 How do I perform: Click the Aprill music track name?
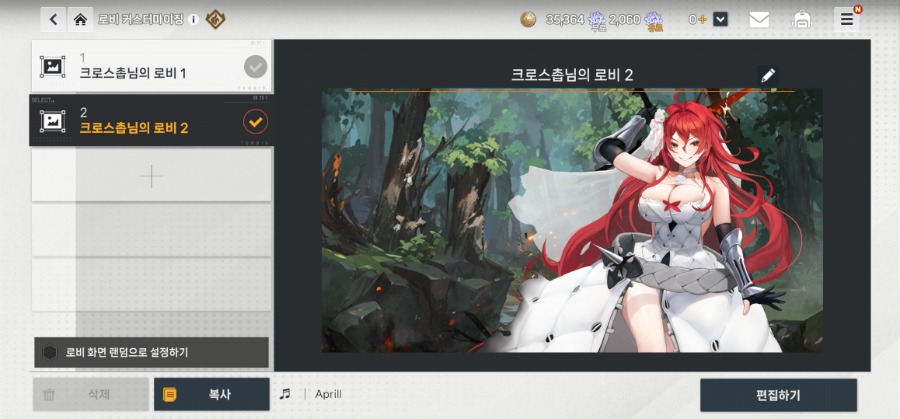tap(328, 394)
